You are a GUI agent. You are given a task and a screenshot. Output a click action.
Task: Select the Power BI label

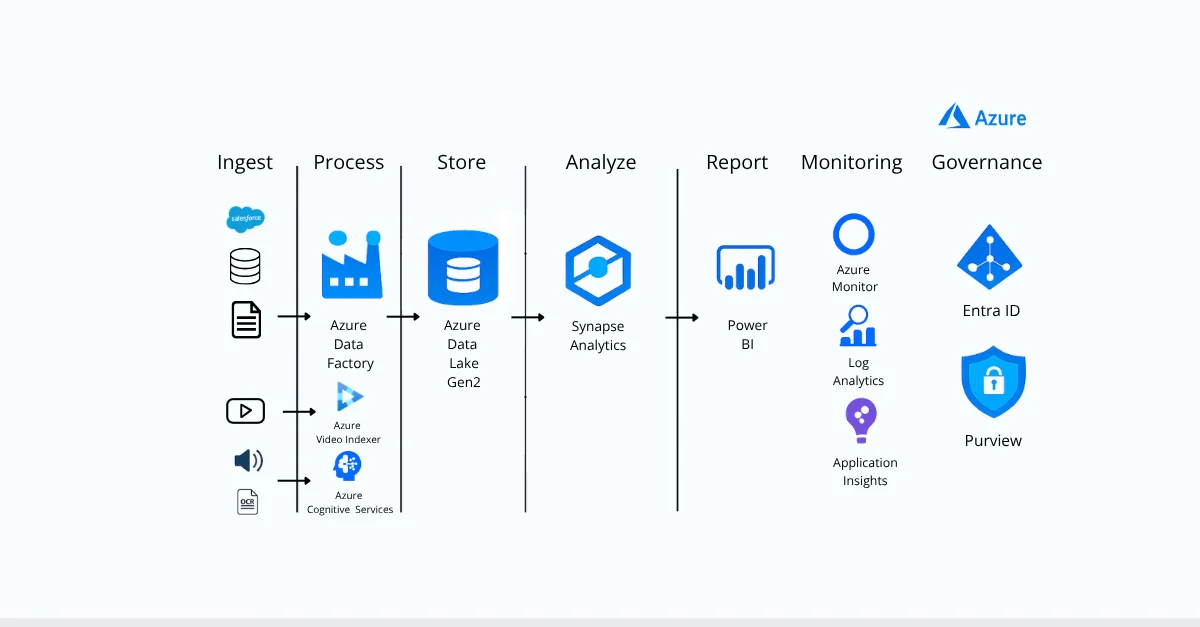[748, 335]
